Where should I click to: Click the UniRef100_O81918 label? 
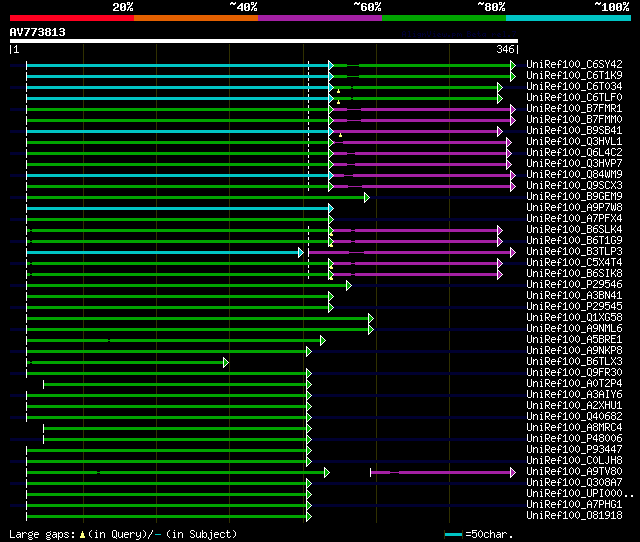pos(574,516)
